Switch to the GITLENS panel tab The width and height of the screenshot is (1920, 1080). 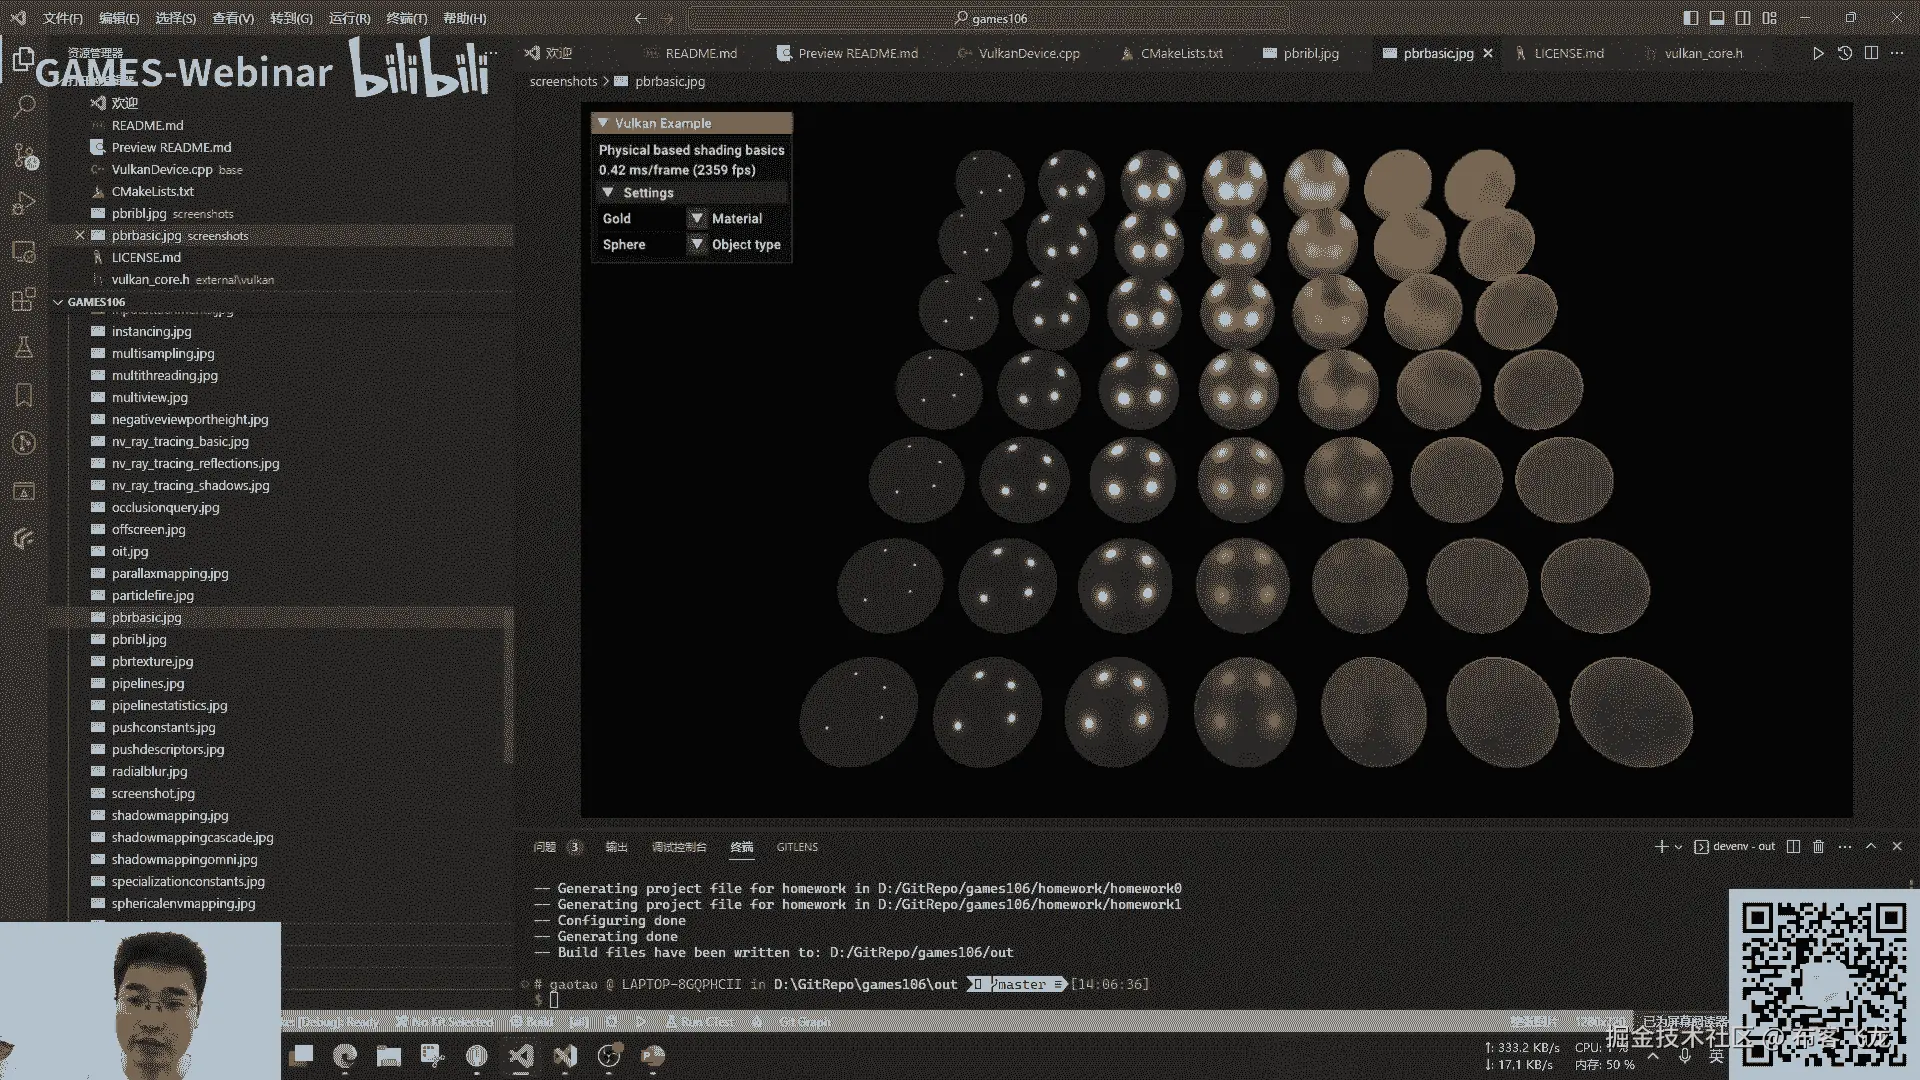coord(797,847)
